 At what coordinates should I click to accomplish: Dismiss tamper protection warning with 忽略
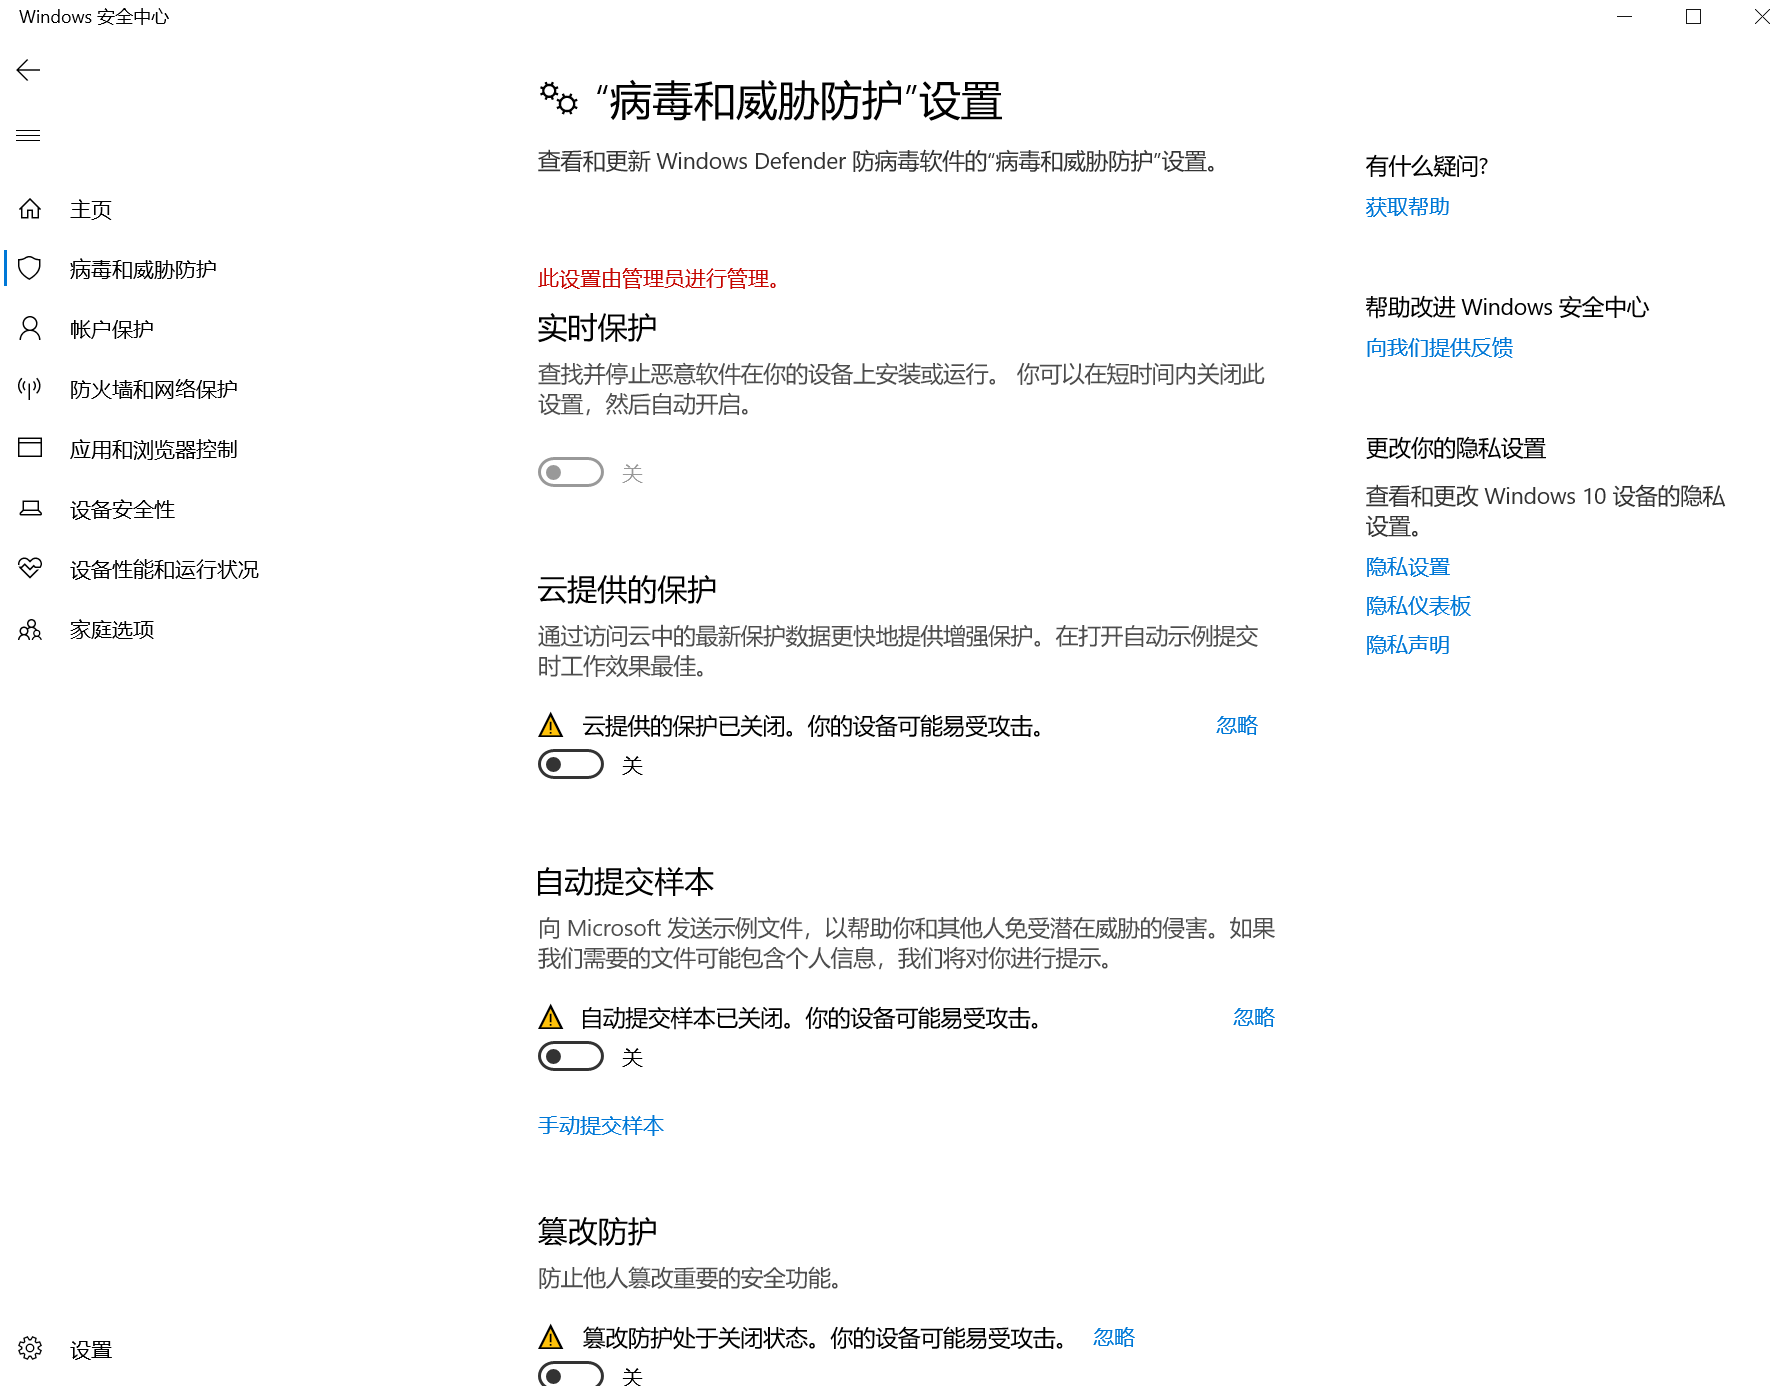click(x=1113, y=1337)
